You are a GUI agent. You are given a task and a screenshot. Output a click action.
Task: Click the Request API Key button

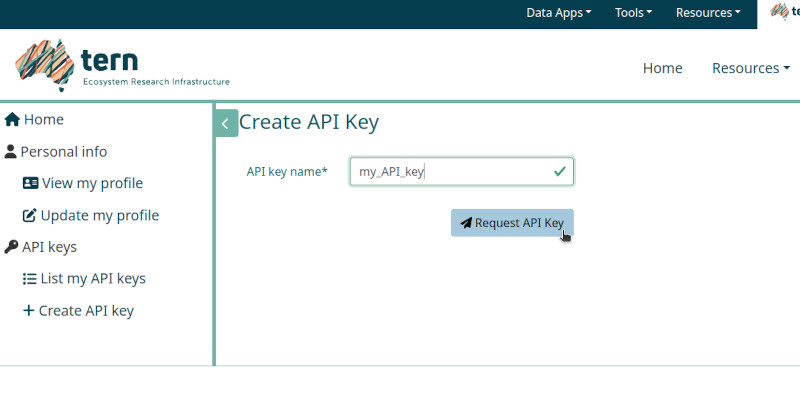pos(512,223)
